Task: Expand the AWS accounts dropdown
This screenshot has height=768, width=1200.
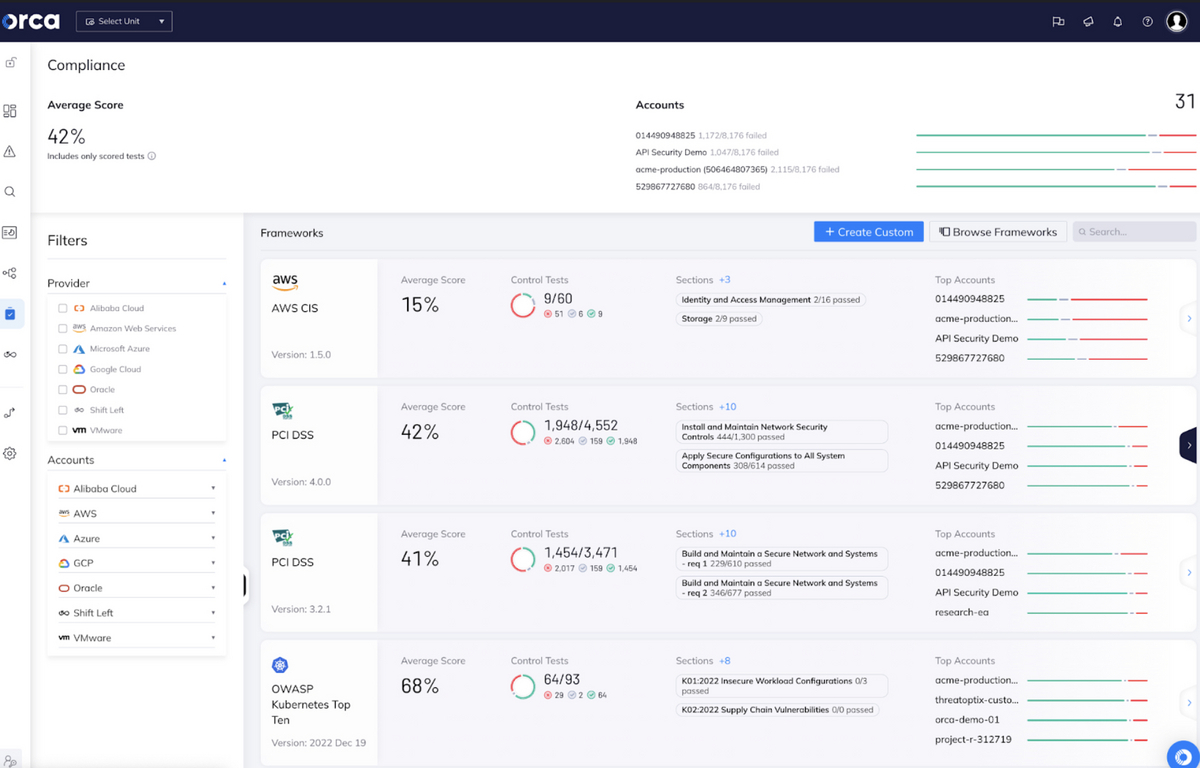Action: 213,512
